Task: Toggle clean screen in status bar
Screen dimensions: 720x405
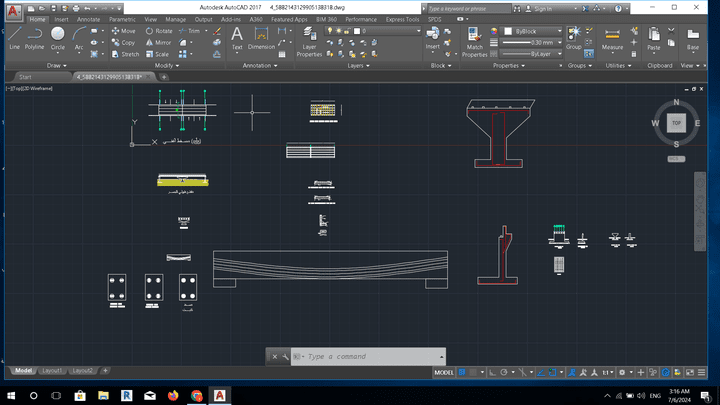Action: pyautogui.click(x=690, y=372)
